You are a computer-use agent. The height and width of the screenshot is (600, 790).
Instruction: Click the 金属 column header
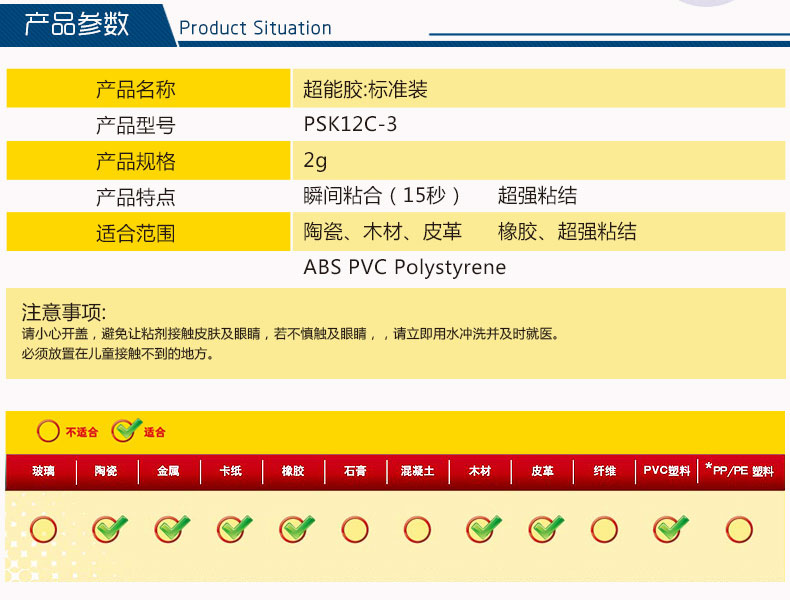pos(168,471)
